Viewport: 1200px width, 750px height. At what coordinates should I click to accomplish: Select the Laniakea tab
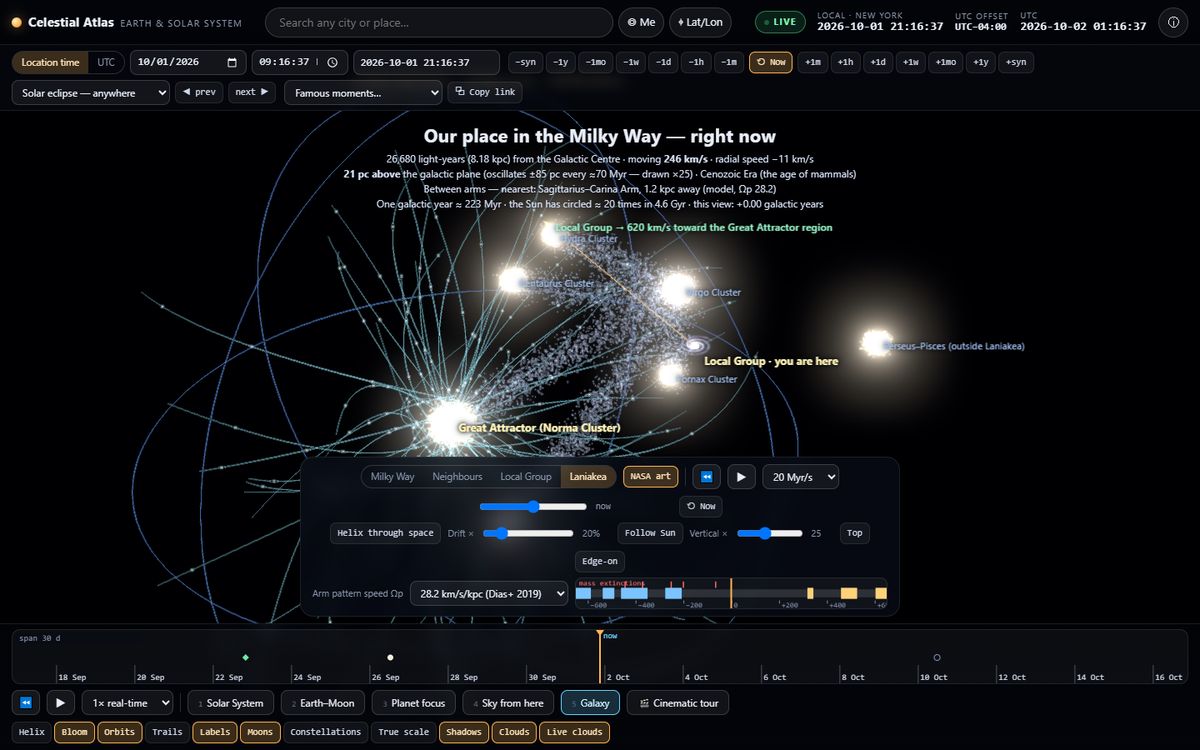click(588, 477)
